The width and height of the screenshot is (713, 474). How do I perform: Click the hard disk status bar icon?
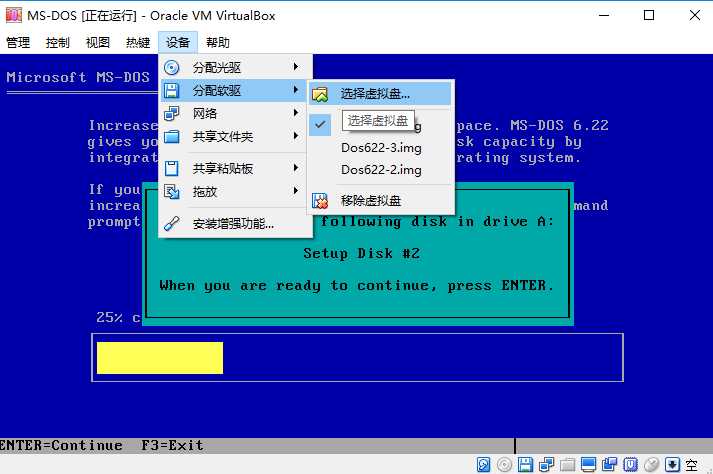click(484, 464)
